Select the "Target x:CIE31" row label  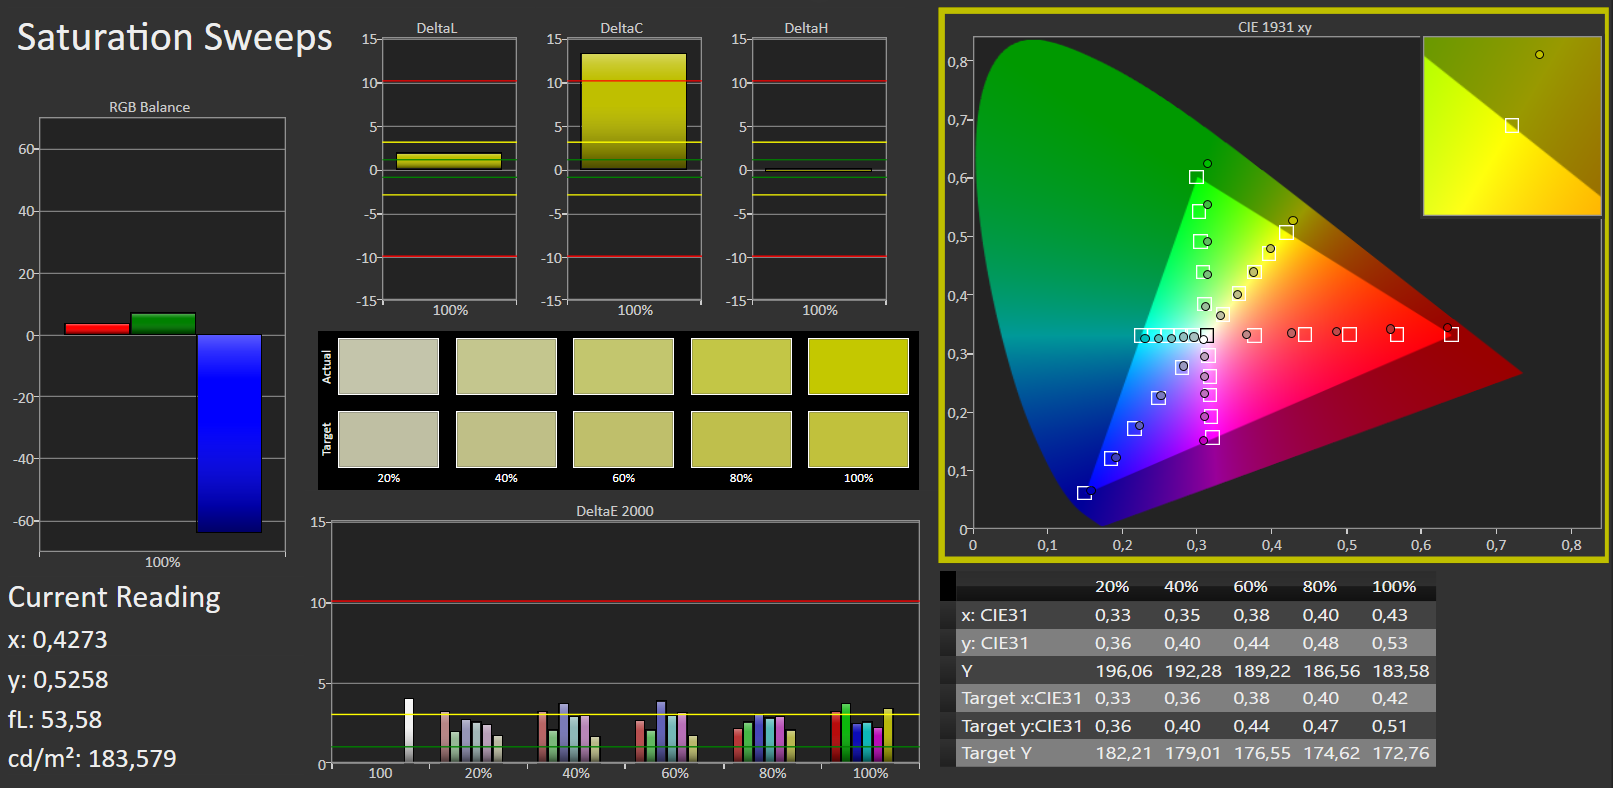(x=1021, y=698)
